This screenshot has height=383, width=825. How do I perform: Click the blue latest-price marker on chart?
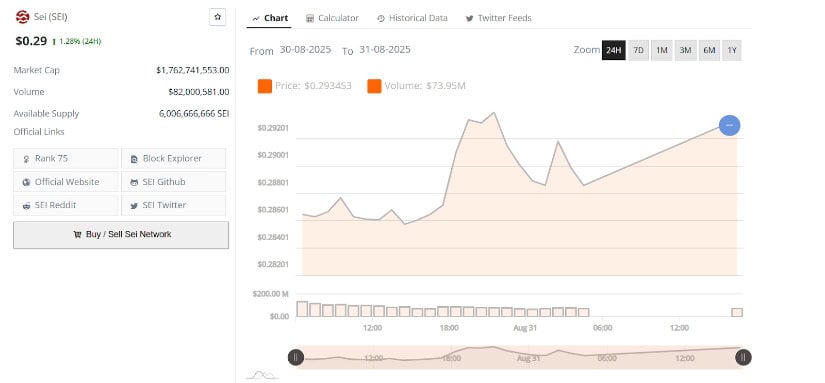point(729,125)
